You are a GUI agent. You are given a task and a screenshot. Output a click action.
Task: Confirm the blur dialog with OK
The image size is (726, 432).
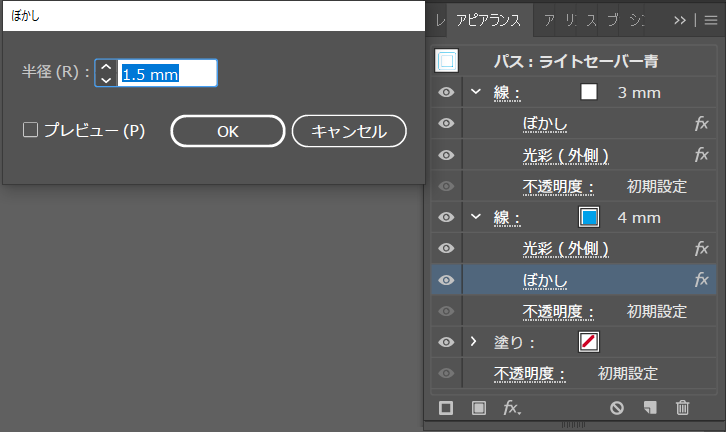[x=228, y=131]
